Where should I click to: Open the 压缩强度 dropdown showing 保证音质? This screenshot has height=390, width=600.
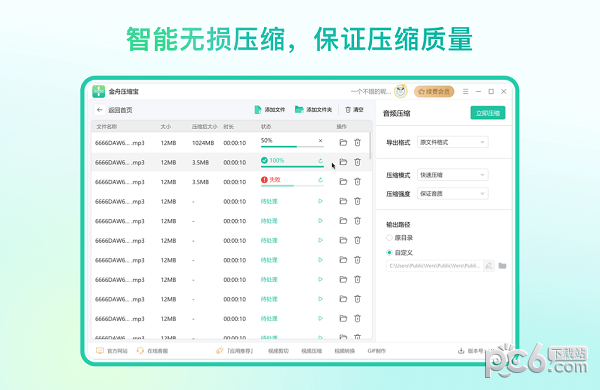click(452, 194)
